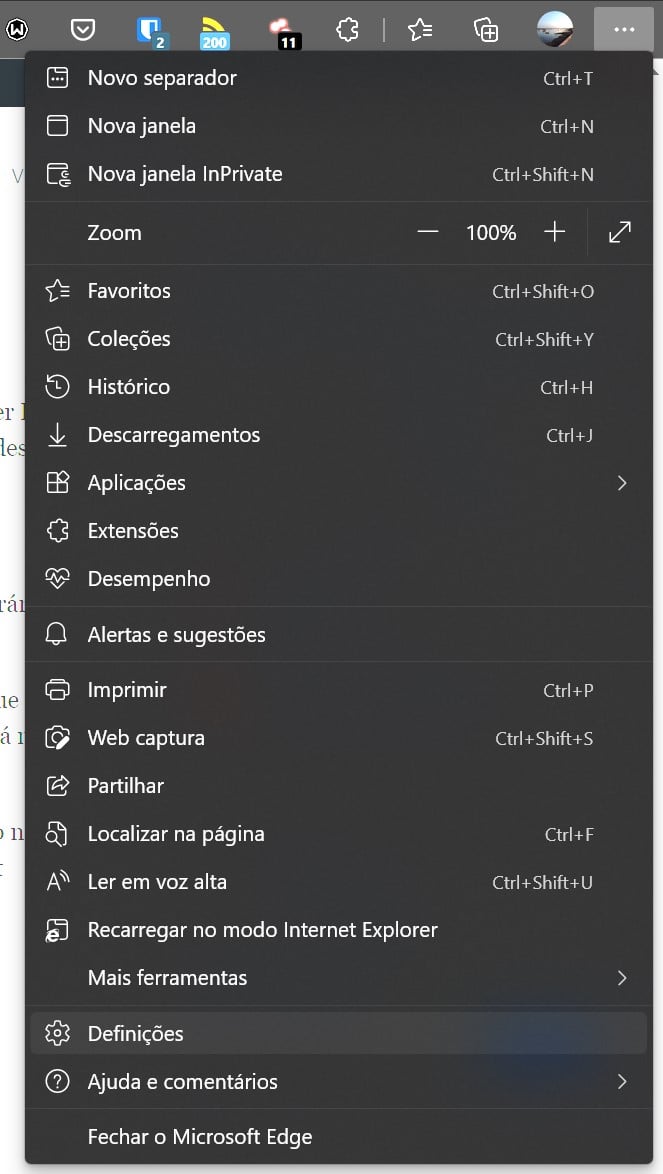This screenshot has width=663, height=1174.
Task: Select Recarregar no modo Internet Explorer
Action: 262,930
